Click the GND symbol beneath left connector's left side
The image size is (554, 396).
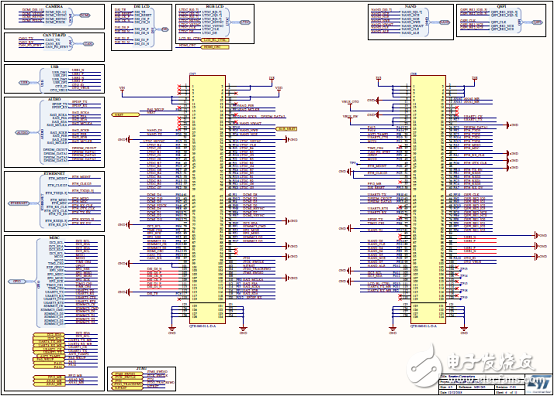(172, 329)
